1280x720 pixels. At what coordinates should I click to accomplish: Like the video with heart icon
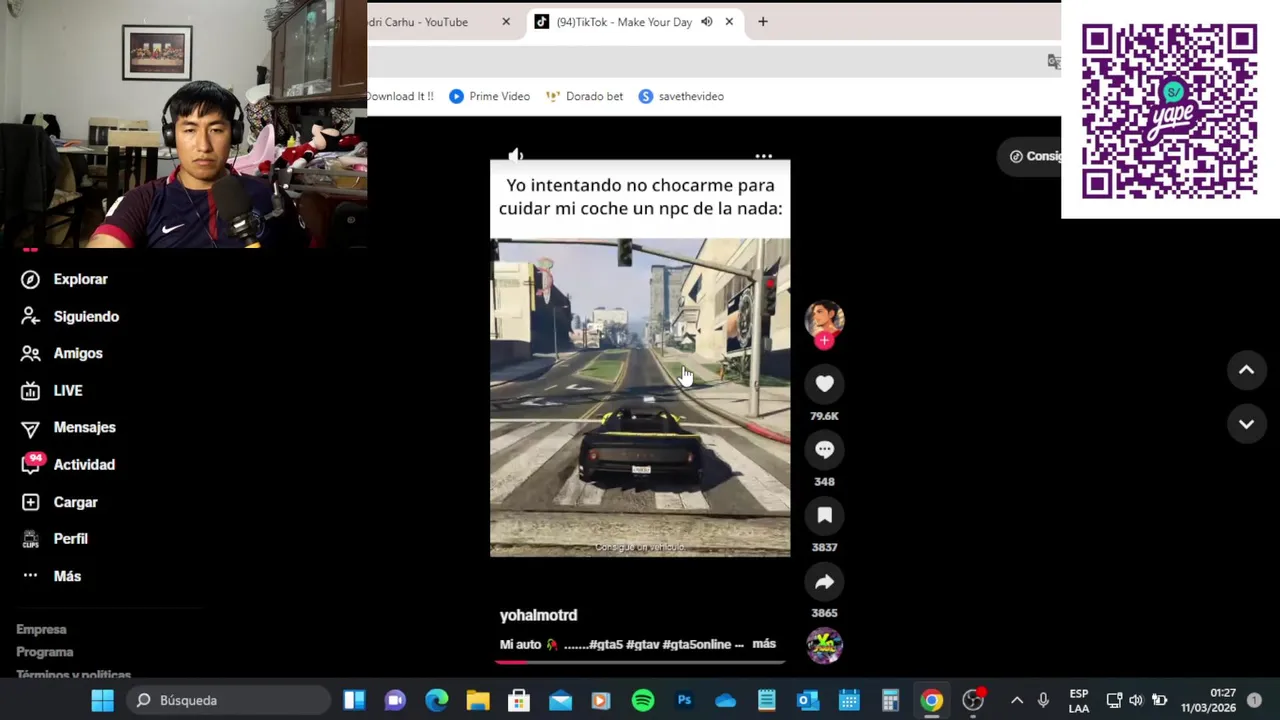point(824,384)
